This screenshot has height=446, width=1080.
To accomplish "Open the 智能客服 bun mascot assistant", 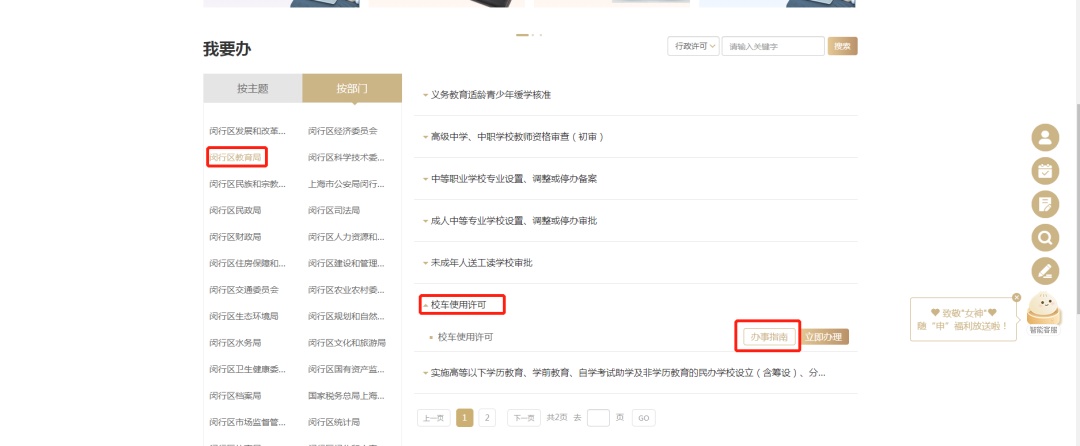I will click(1044, 311).
